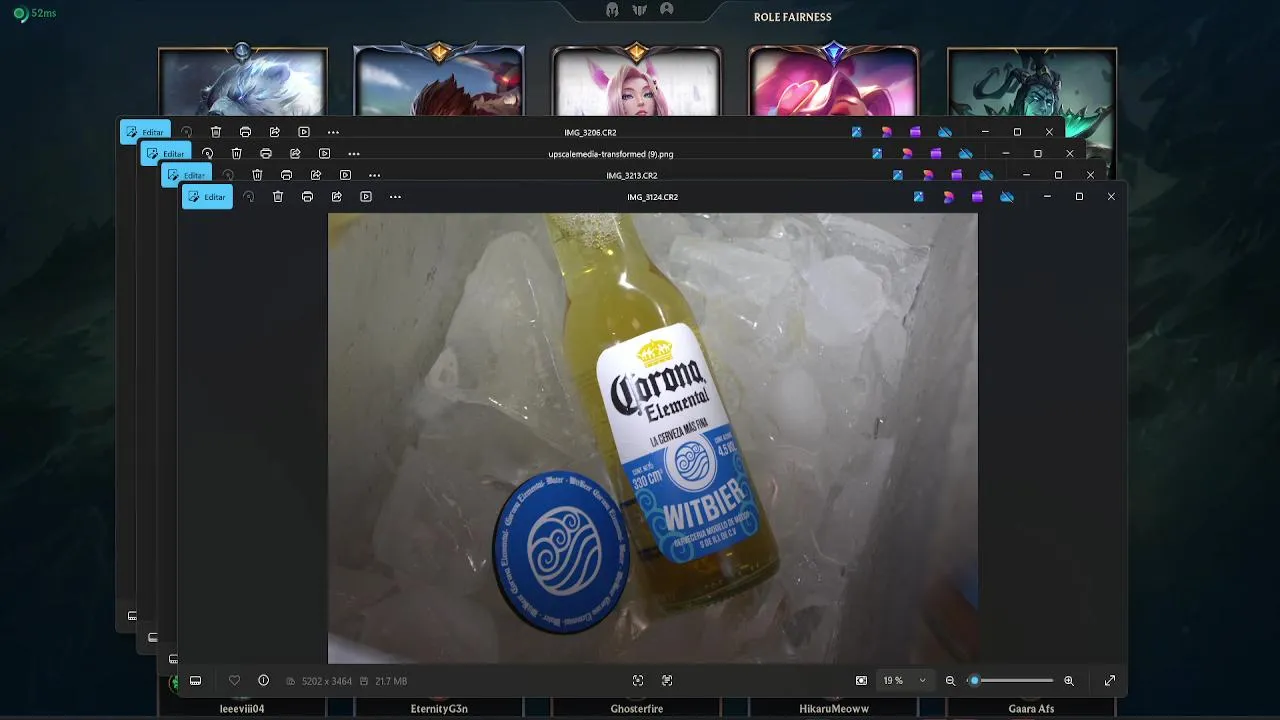
Task: Select the helmet role icon at the top of the game
Action: pyautogui.click(x=612, y=10)
